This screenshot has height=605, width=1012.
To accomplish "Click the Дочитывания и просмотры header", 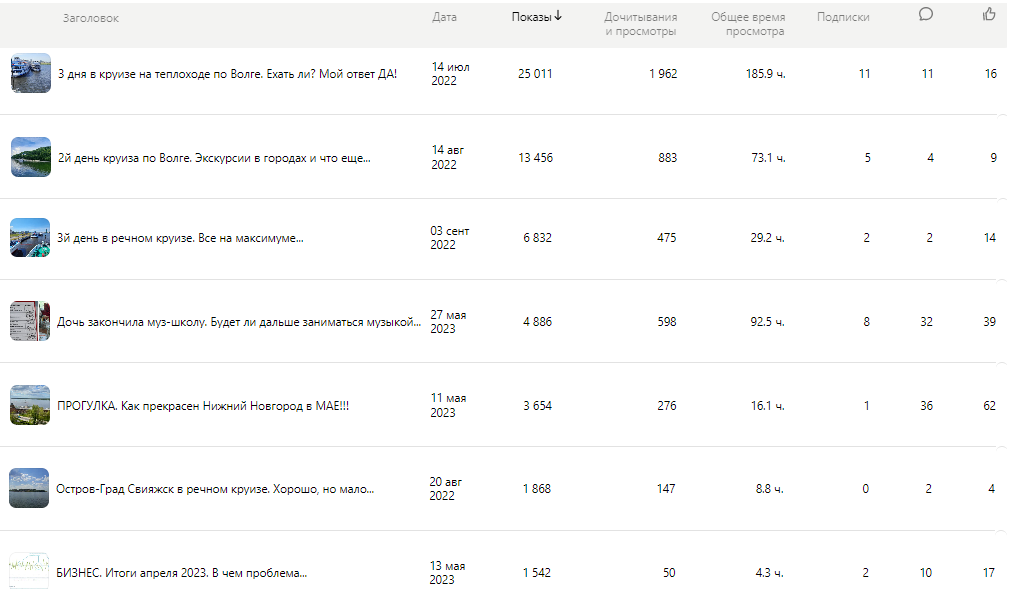I will pos(641,24).
